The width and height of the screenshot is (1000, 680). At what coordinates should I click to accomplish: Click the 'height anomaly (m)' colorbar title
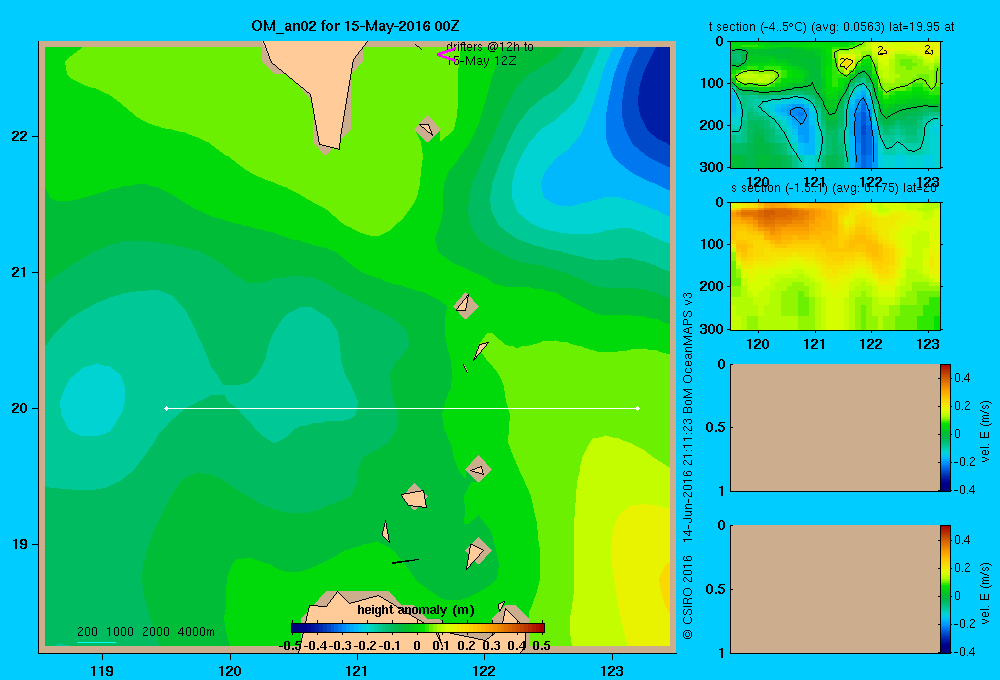[416, 610]
